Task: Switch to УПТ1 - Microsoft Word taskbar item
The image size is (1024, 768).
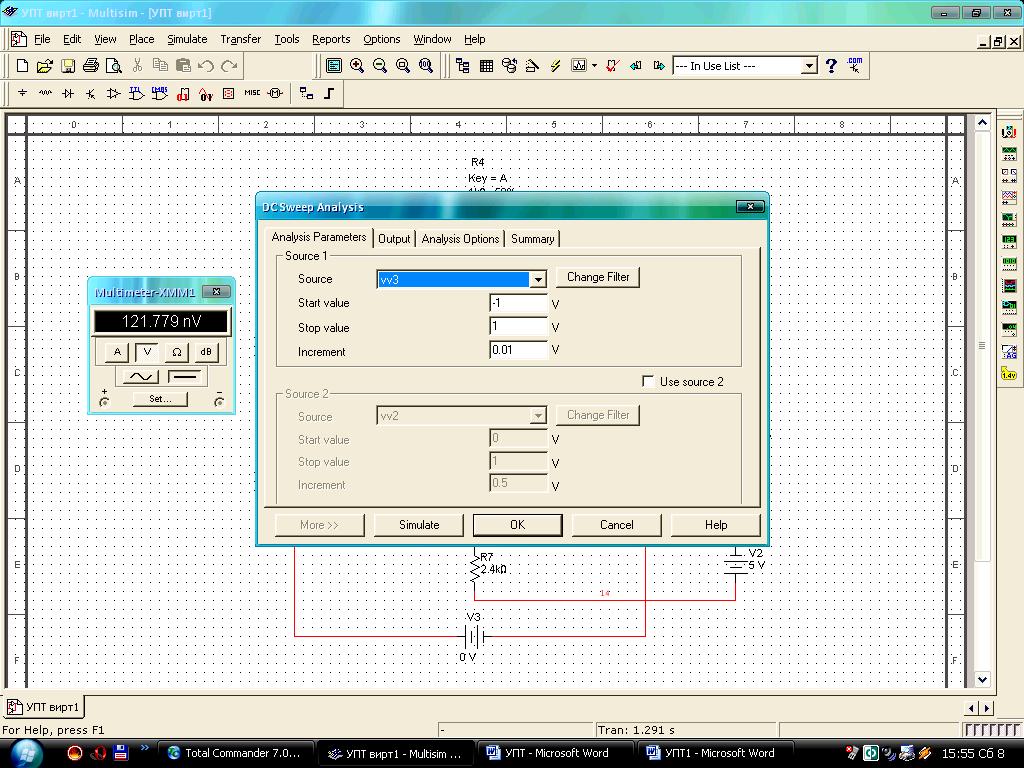Action: (714, 753)
